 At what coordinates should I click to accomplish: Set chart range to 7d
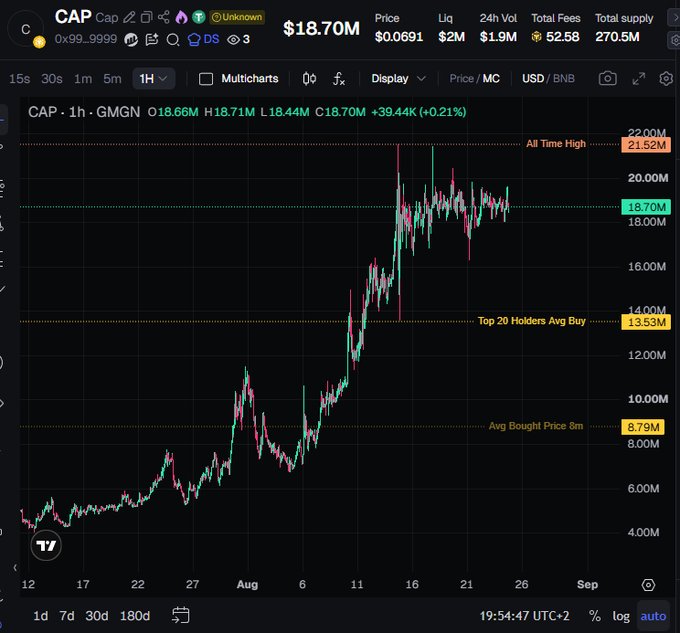click(67, 616)
